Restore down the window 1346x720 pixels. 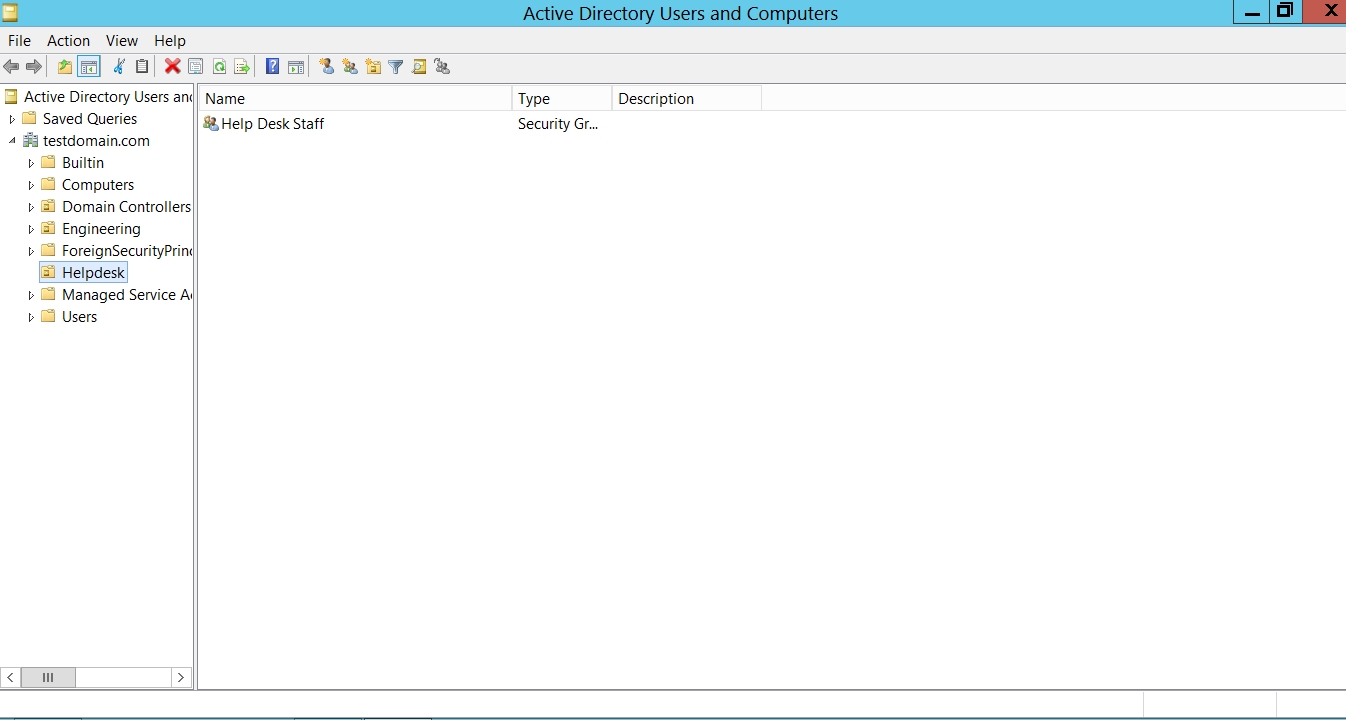pyautogui.click(x=1285, y=12)
